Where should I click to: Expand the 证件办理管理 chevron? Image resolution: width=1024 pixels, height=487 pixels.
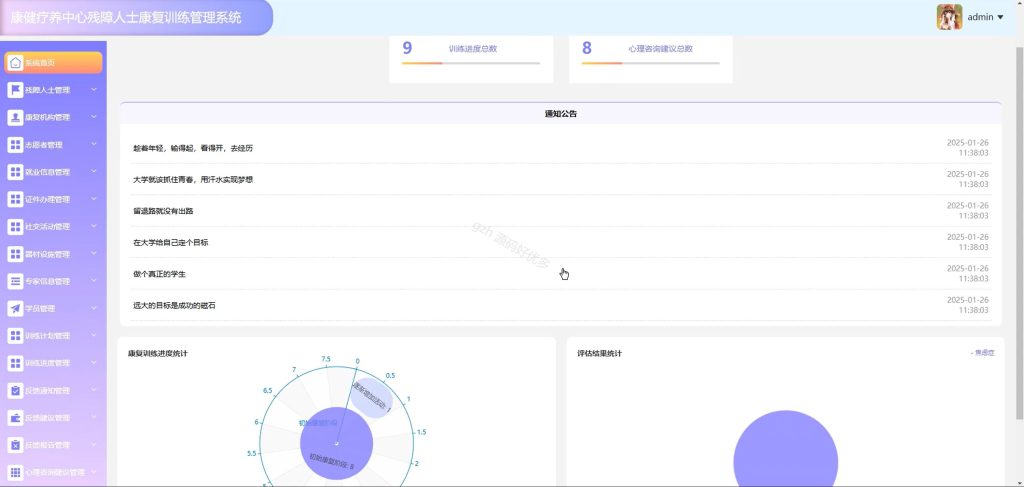(x=93, y=199)
